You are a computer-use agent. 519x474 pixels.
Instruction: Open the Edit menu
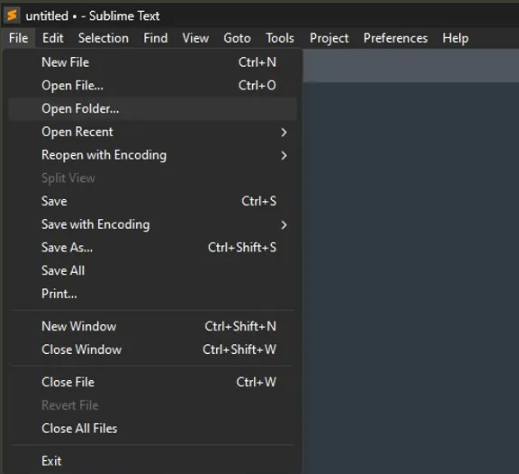click(53, 38)
